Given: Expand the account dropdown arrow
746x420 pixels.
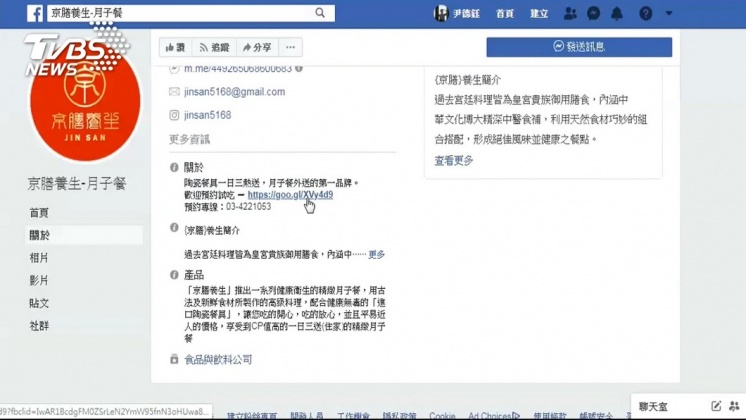Looking at the screenshot, I should pos(668,13).
